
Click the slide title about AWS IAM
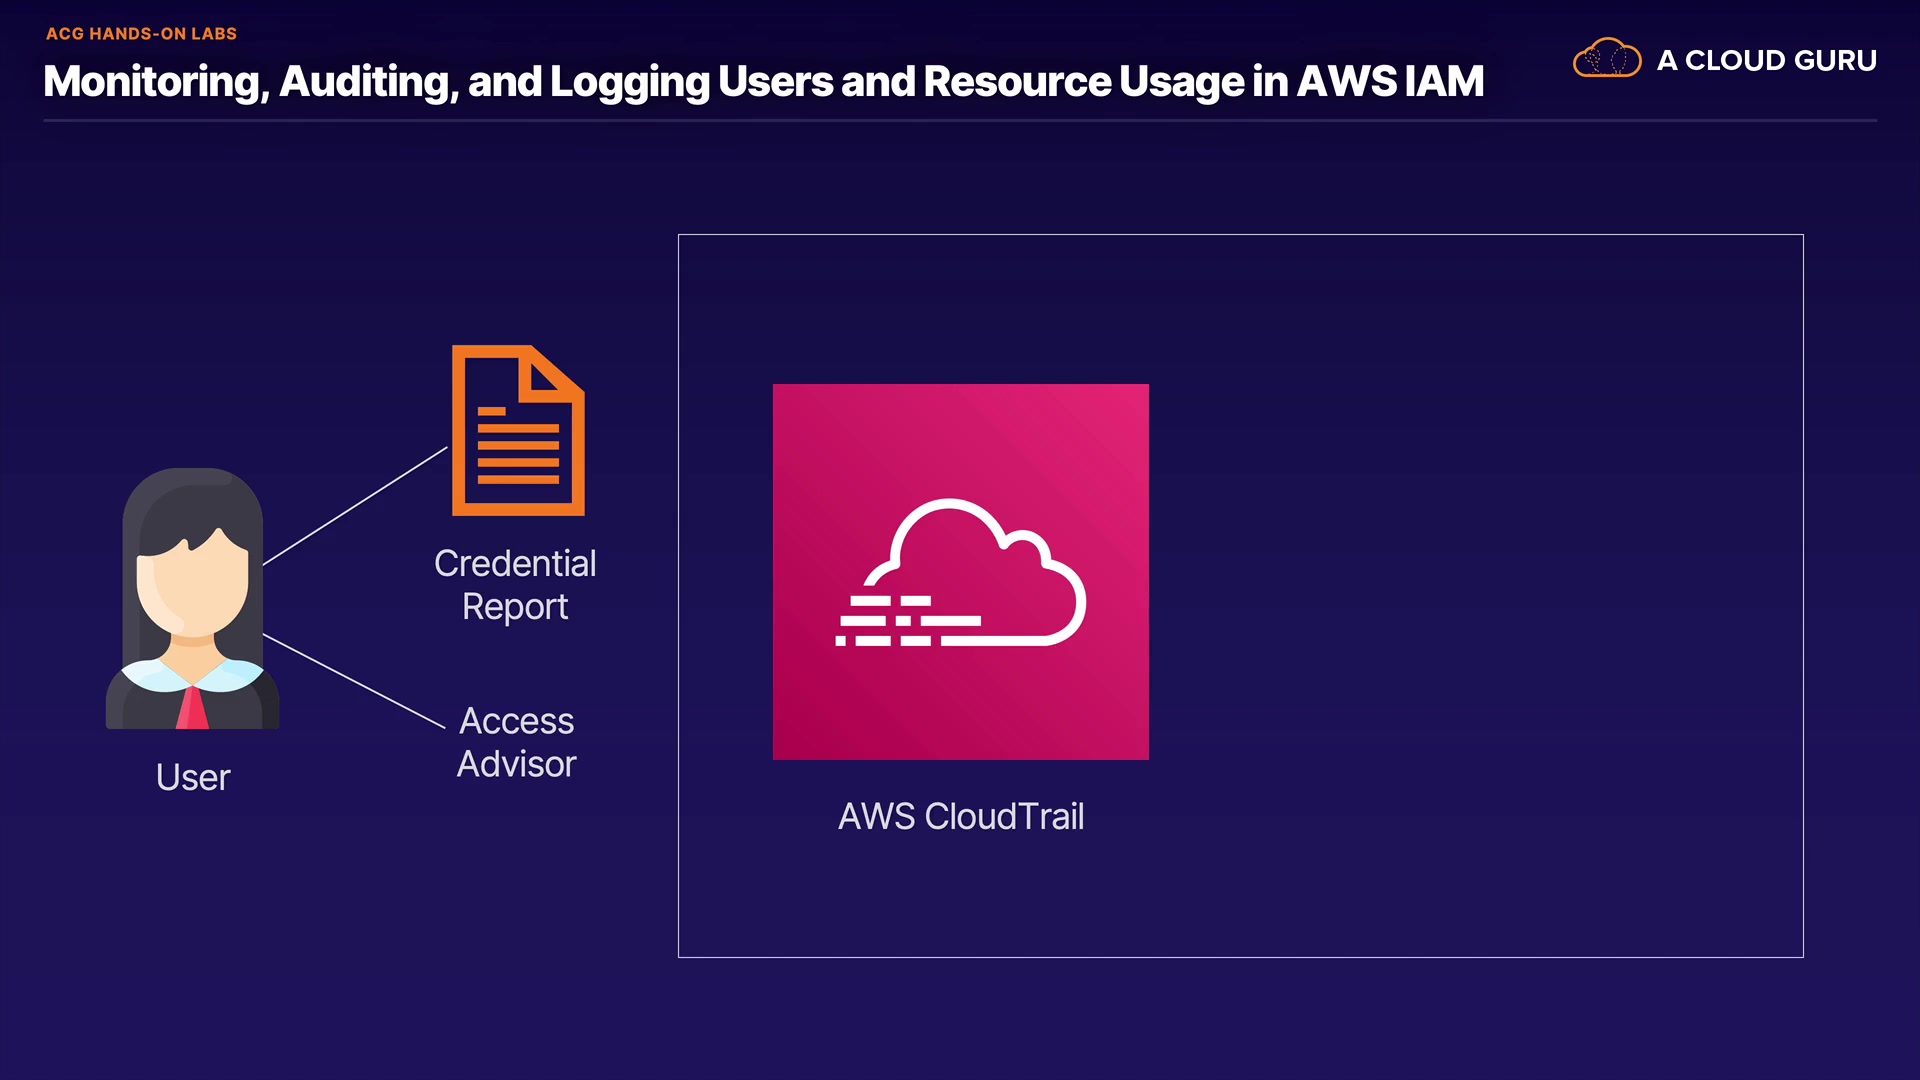(763, 82)
